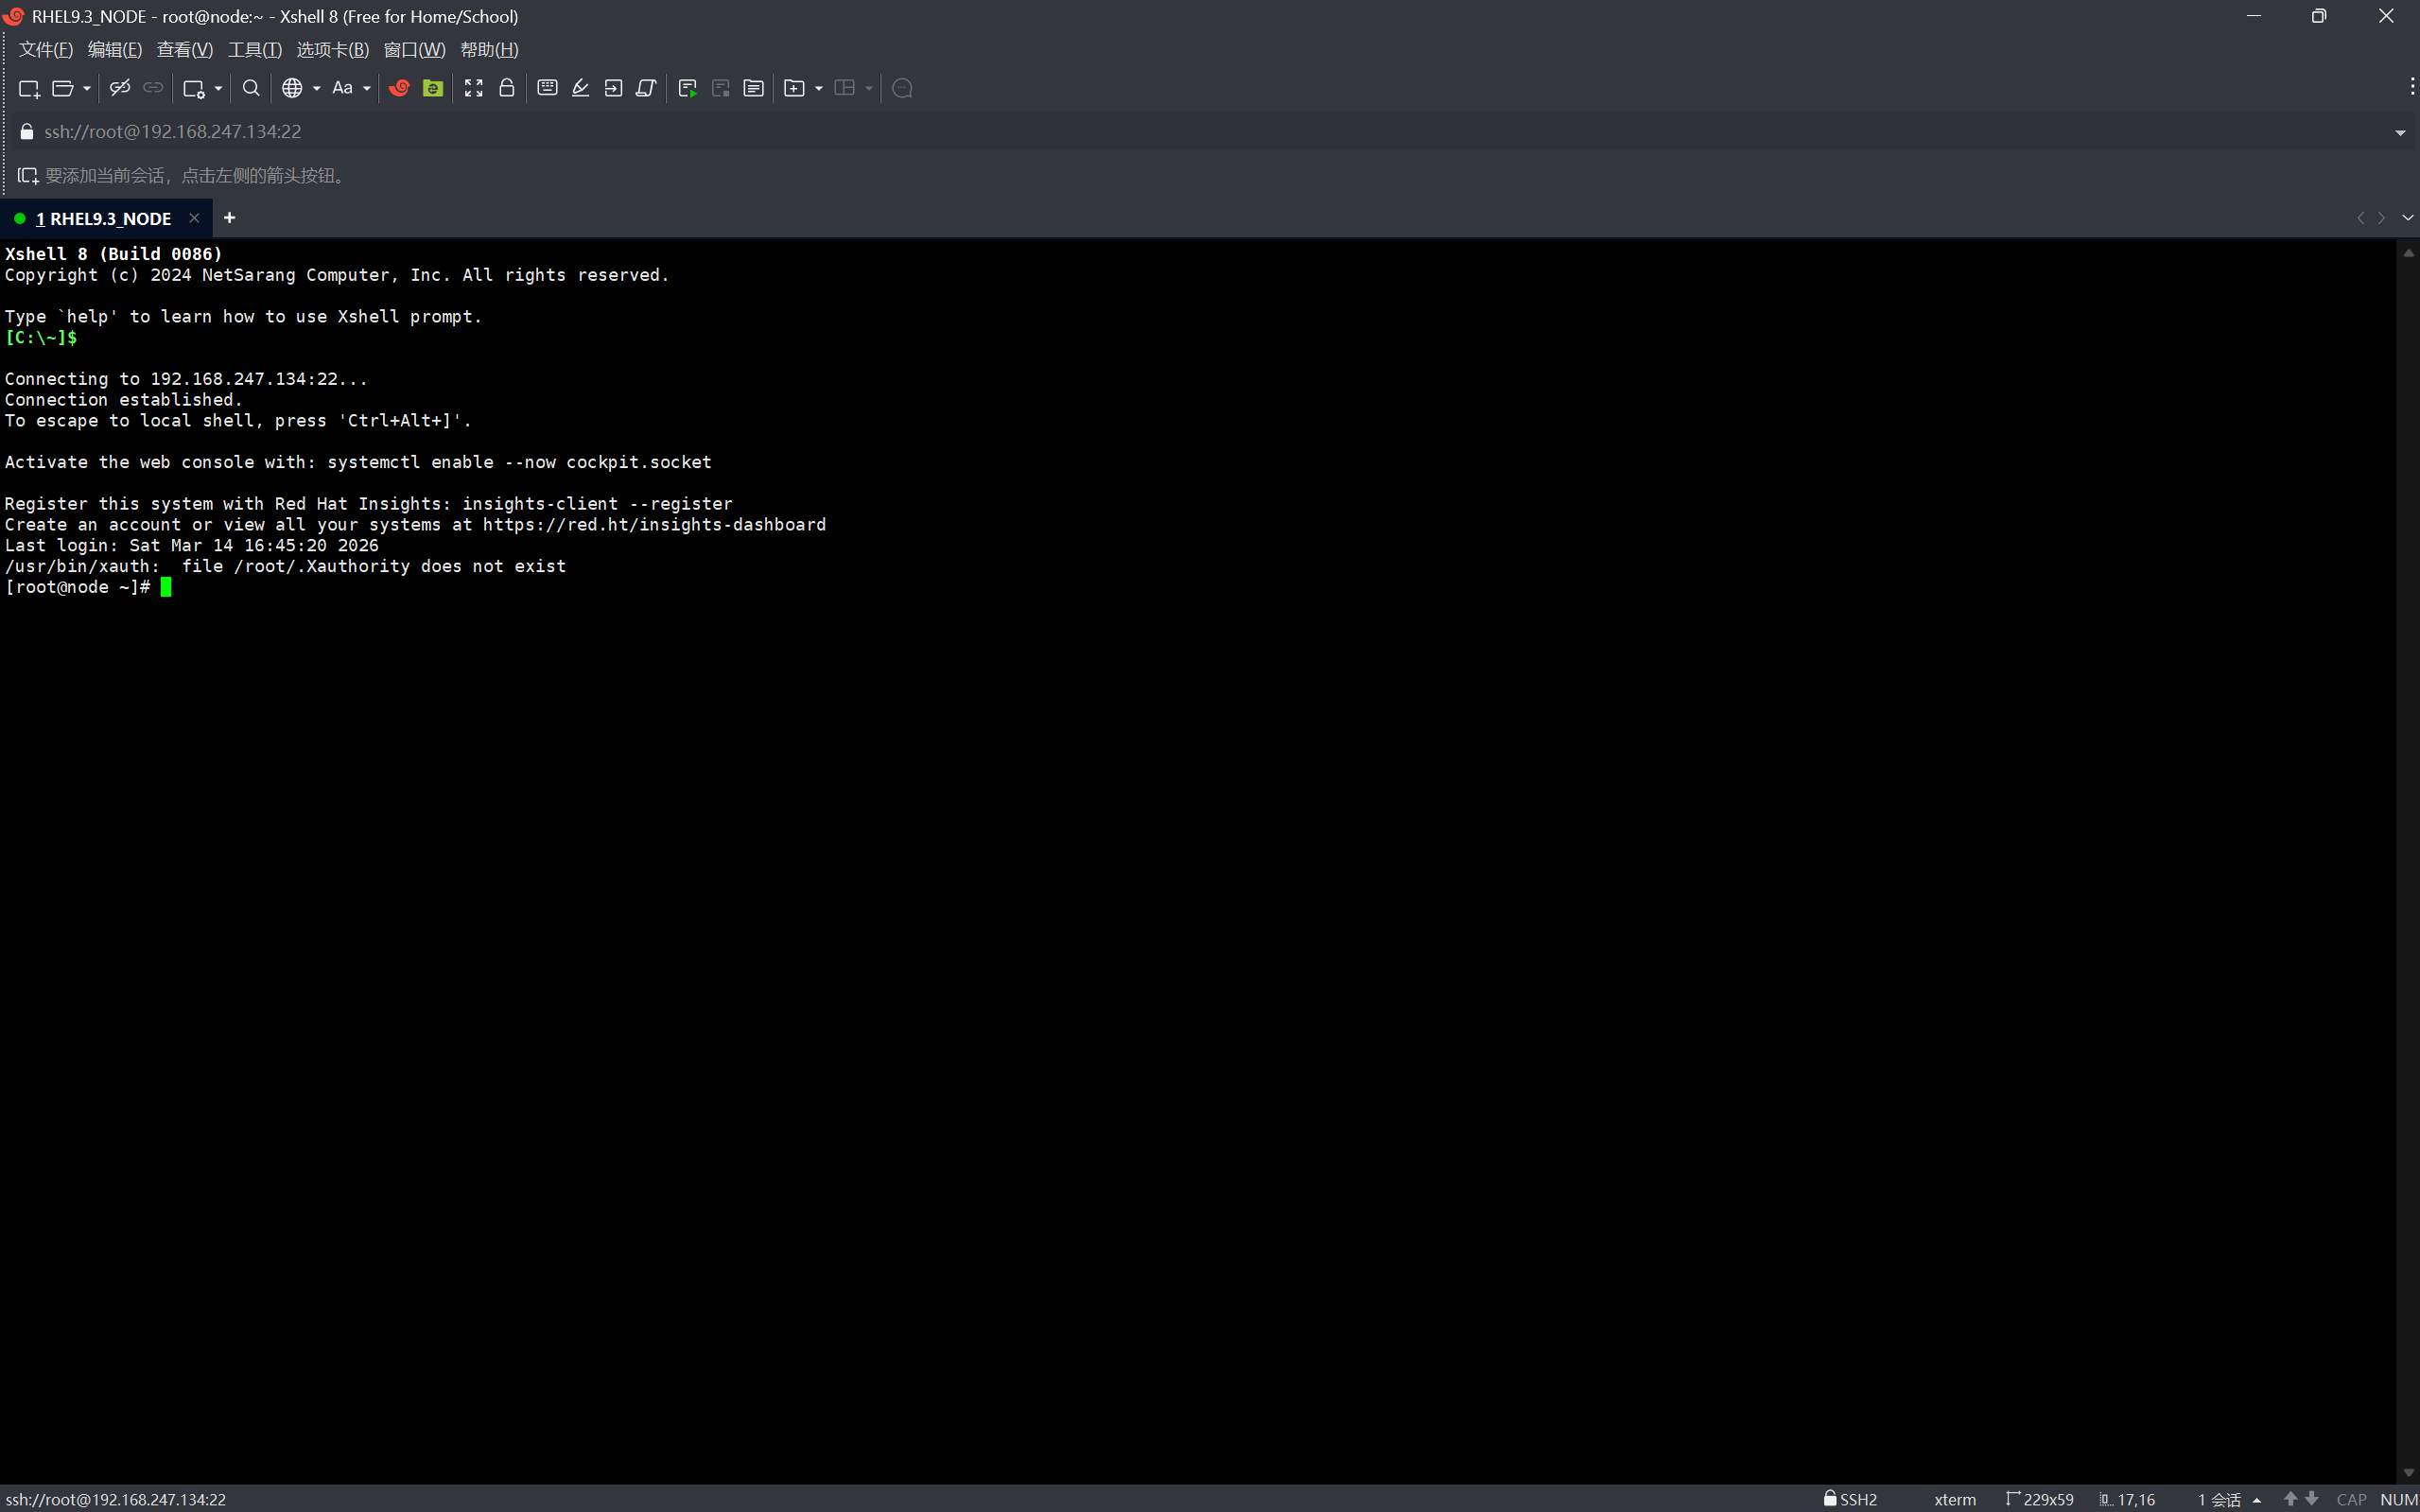Click the New Session toolbar icon
The image size is (2420, 1512).
coord(28,89)
